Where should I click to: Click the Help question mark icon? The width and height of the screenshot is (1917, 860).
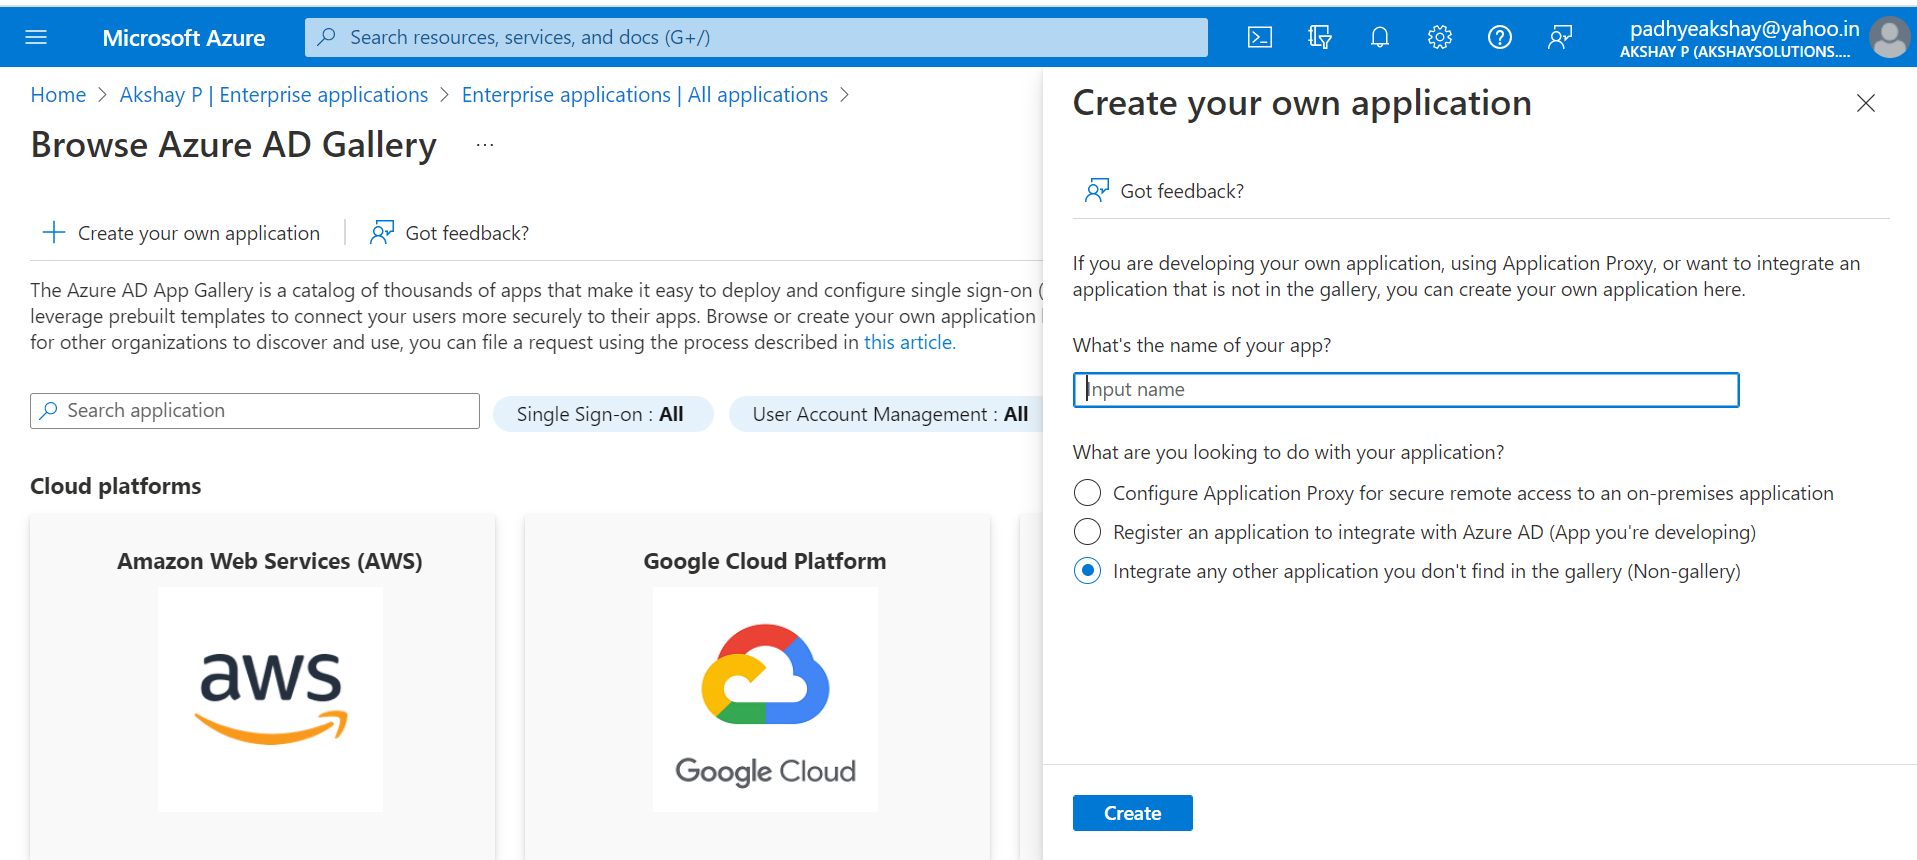(1499, 38)
